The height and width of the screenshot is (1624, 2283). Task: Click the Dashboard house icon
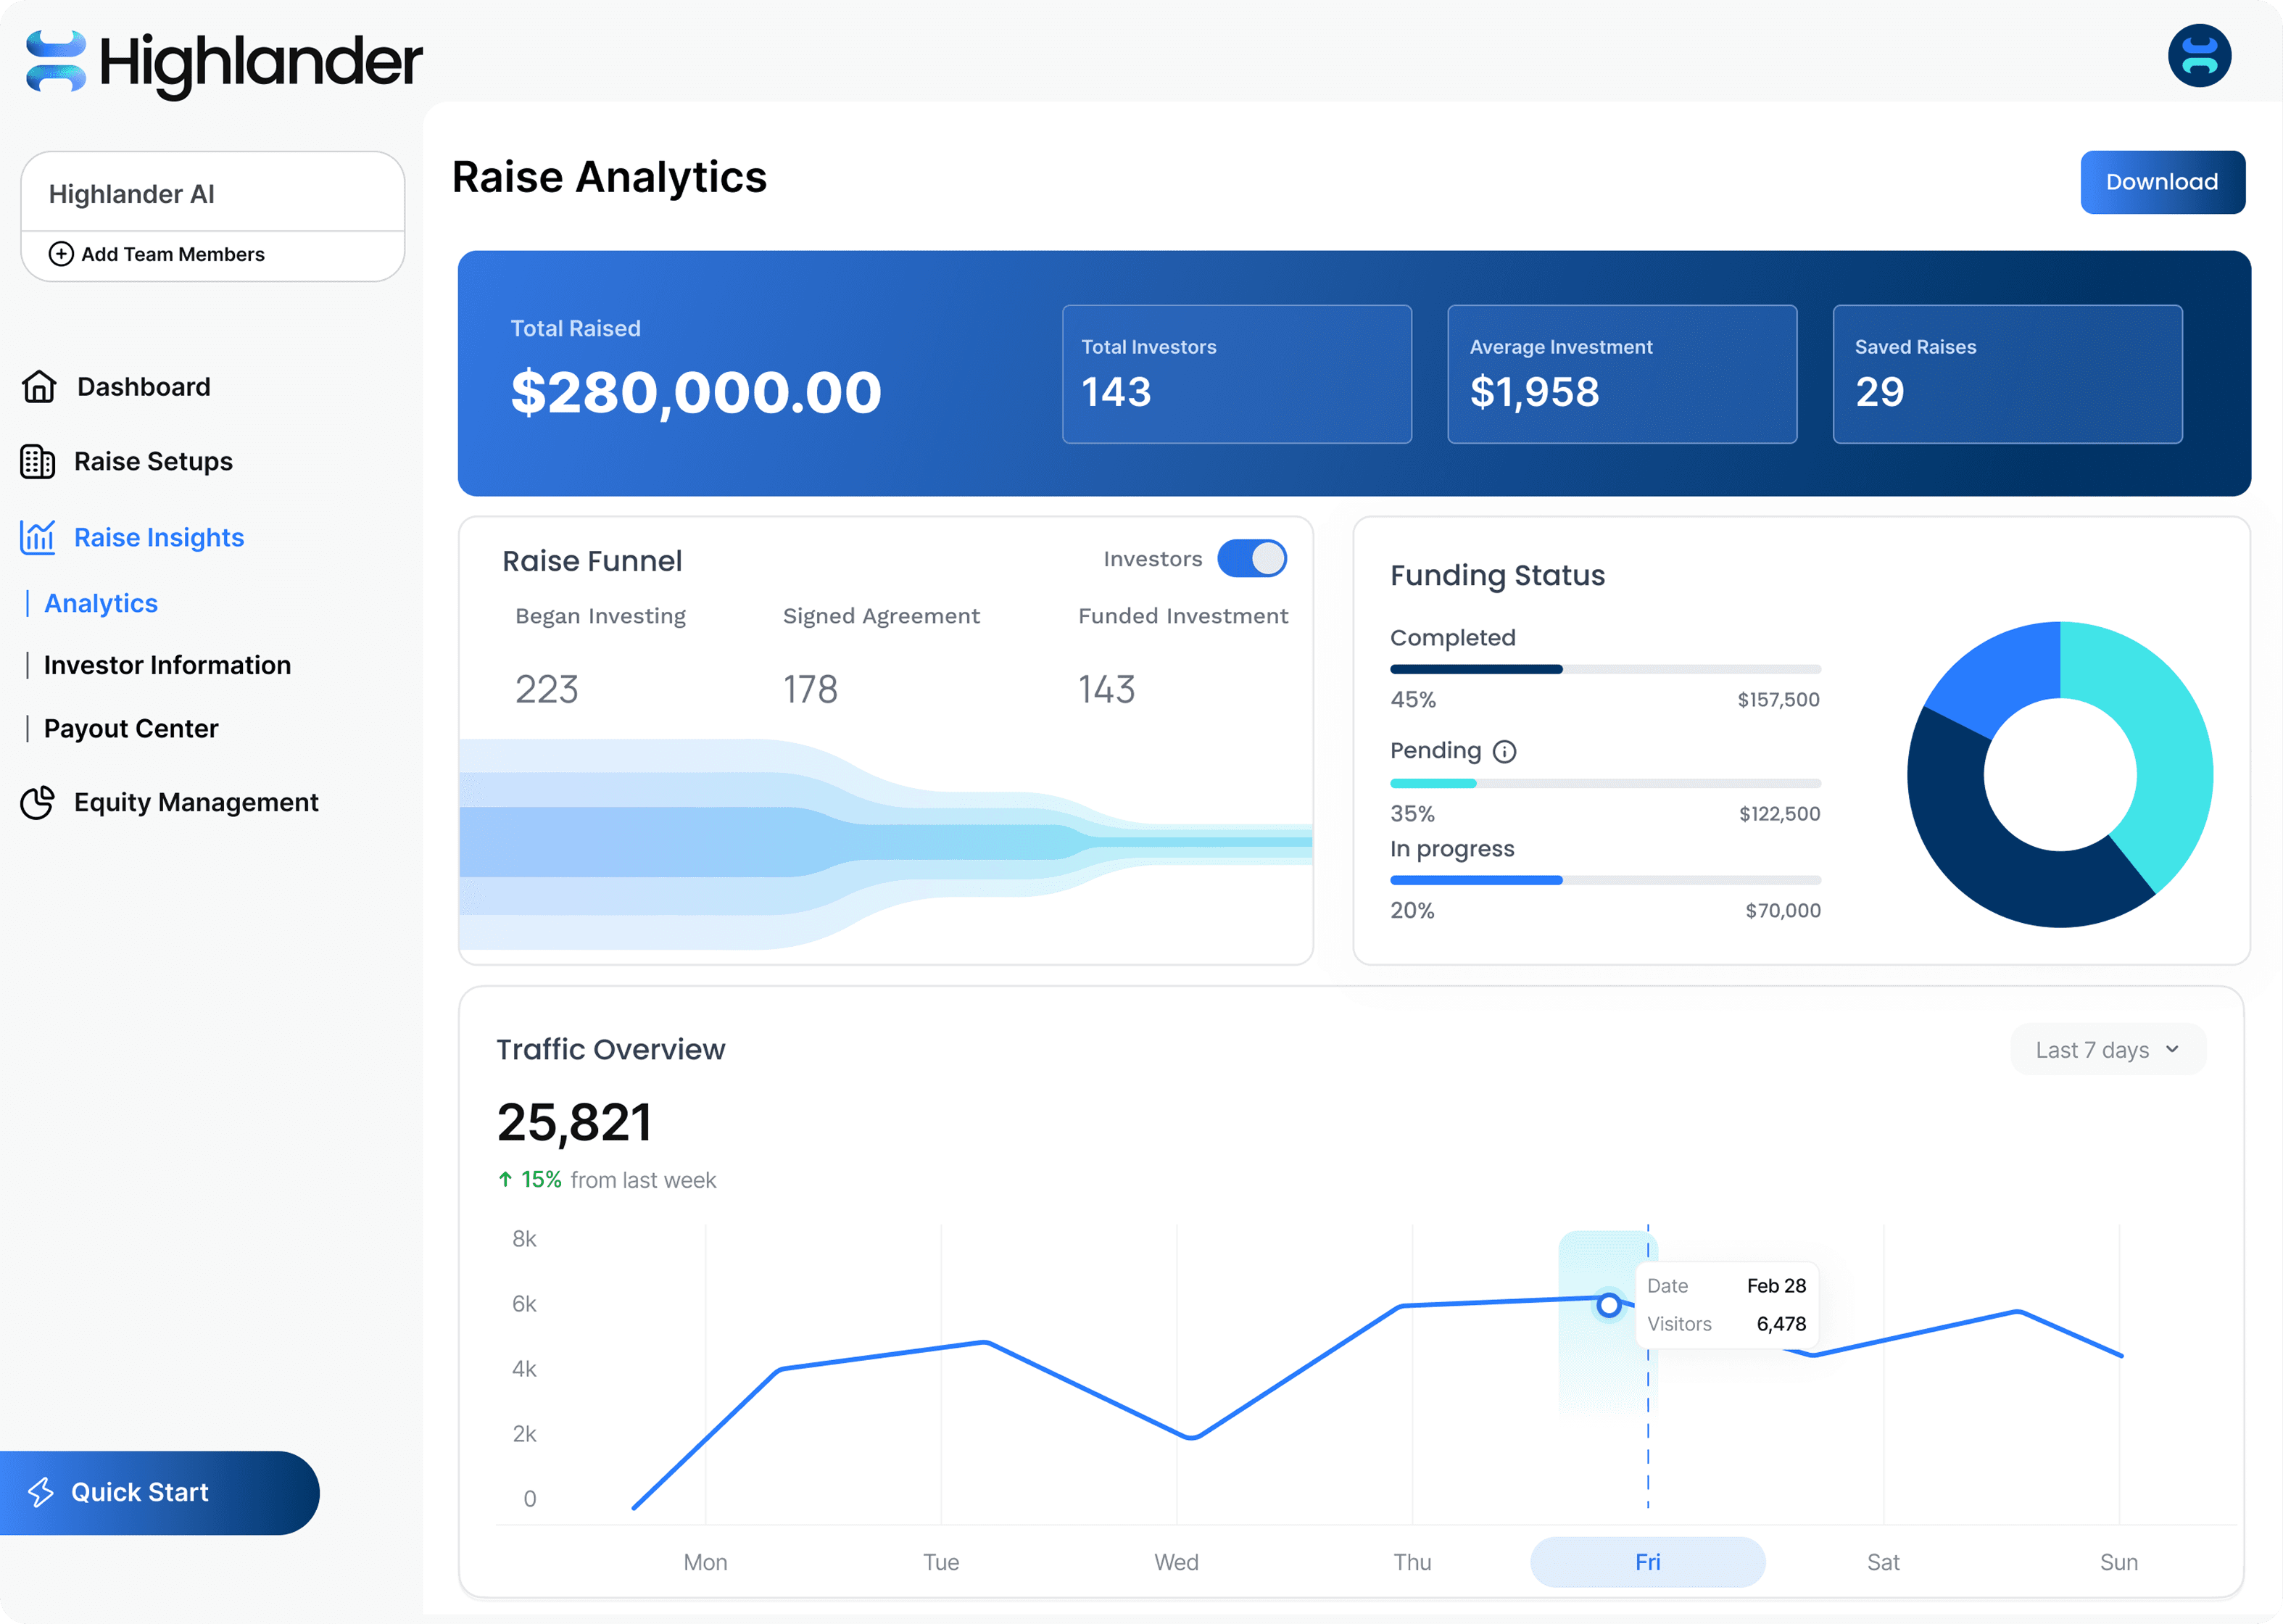39,386
